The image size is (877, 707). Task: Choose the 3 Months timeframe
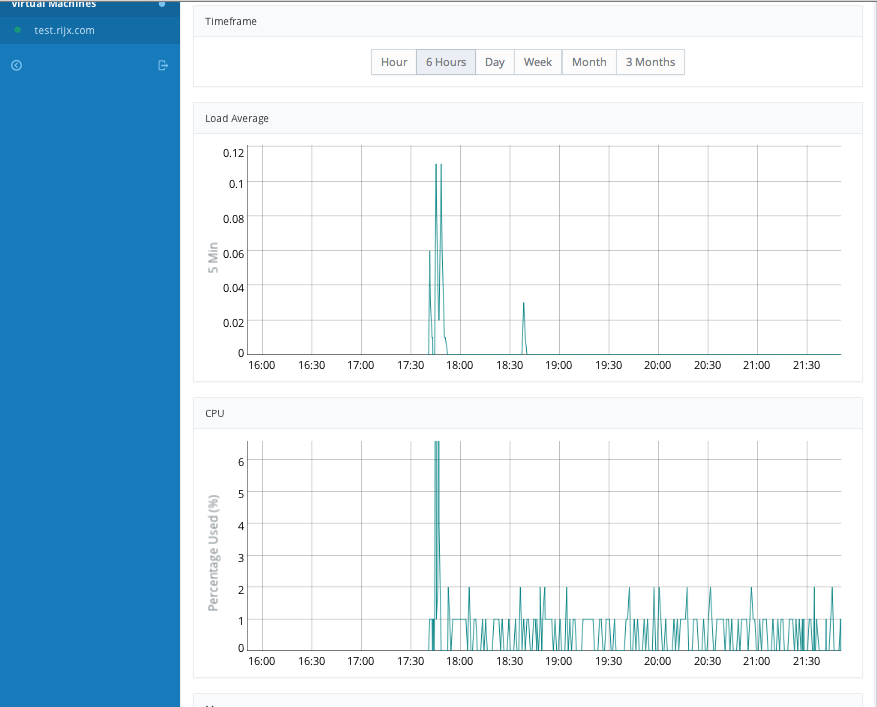coord(650,62)
